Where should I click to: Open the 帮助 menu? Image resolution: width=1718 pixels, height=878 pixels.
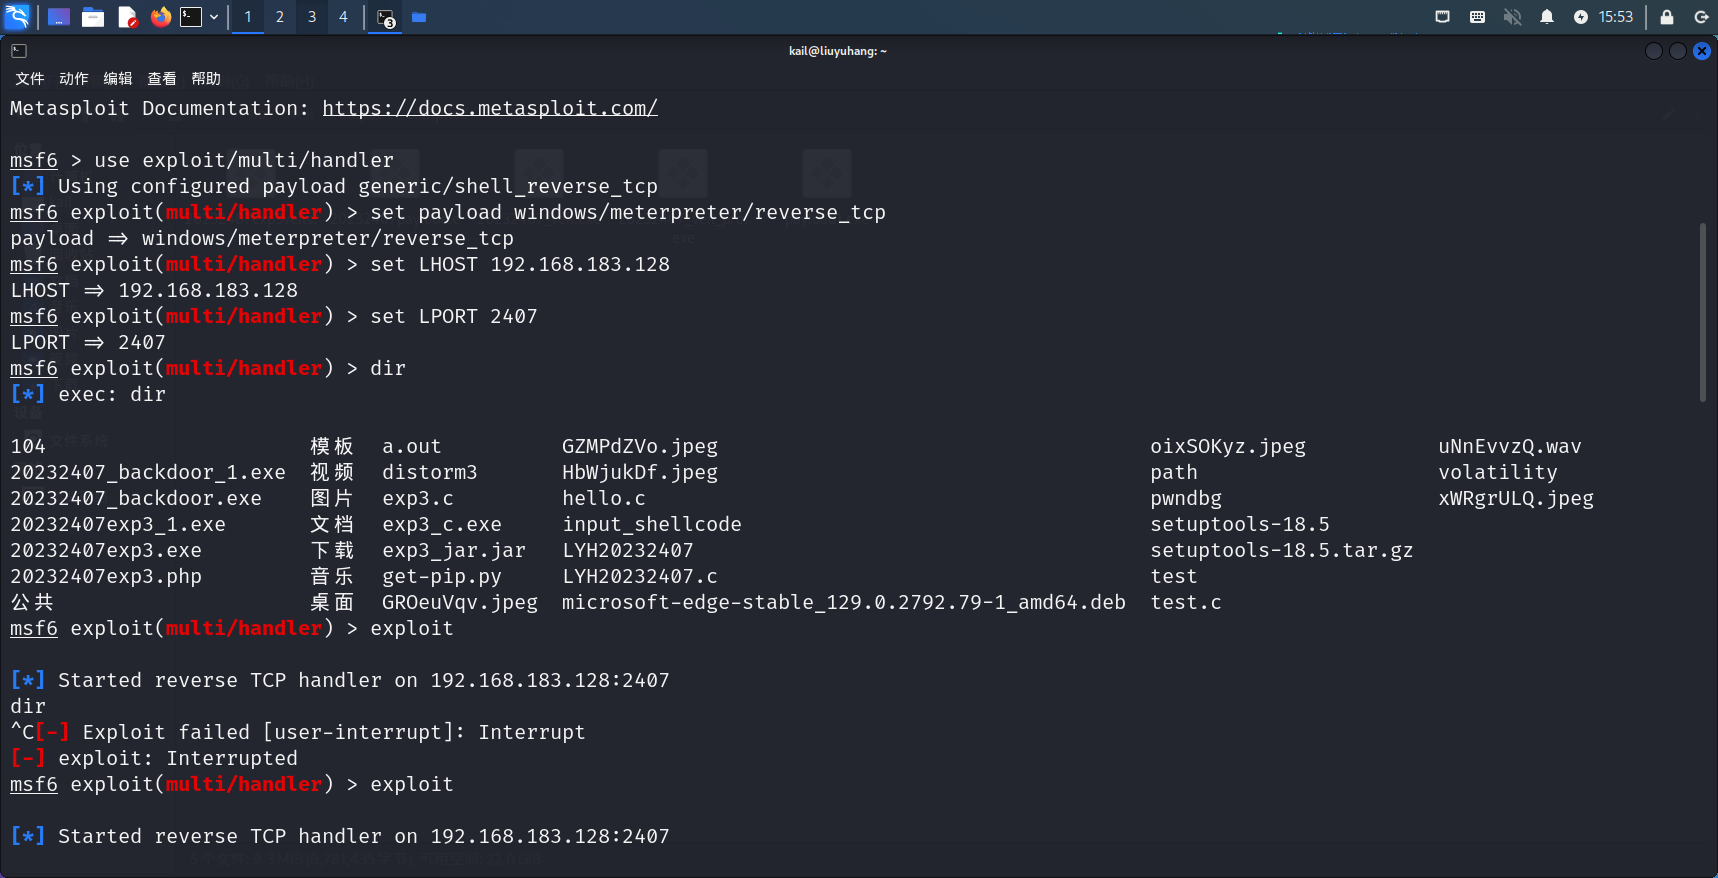(206, 79)
